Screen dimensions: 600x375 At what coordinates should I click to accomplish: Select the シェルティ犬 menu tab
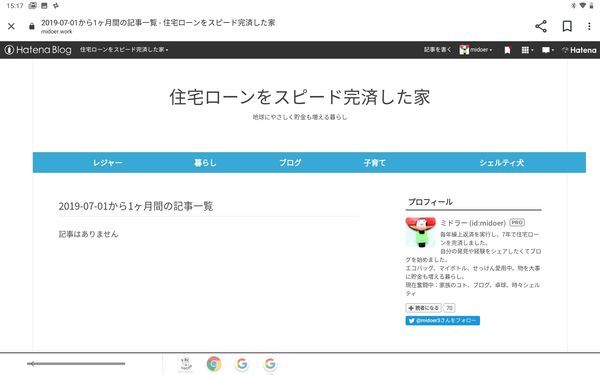pos(502,163)
